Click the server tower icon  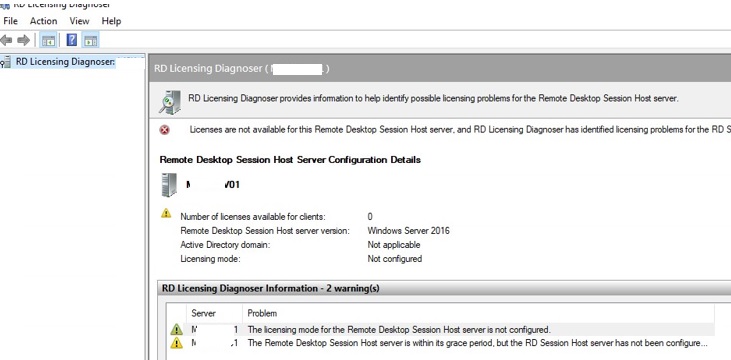coord(169,185)
